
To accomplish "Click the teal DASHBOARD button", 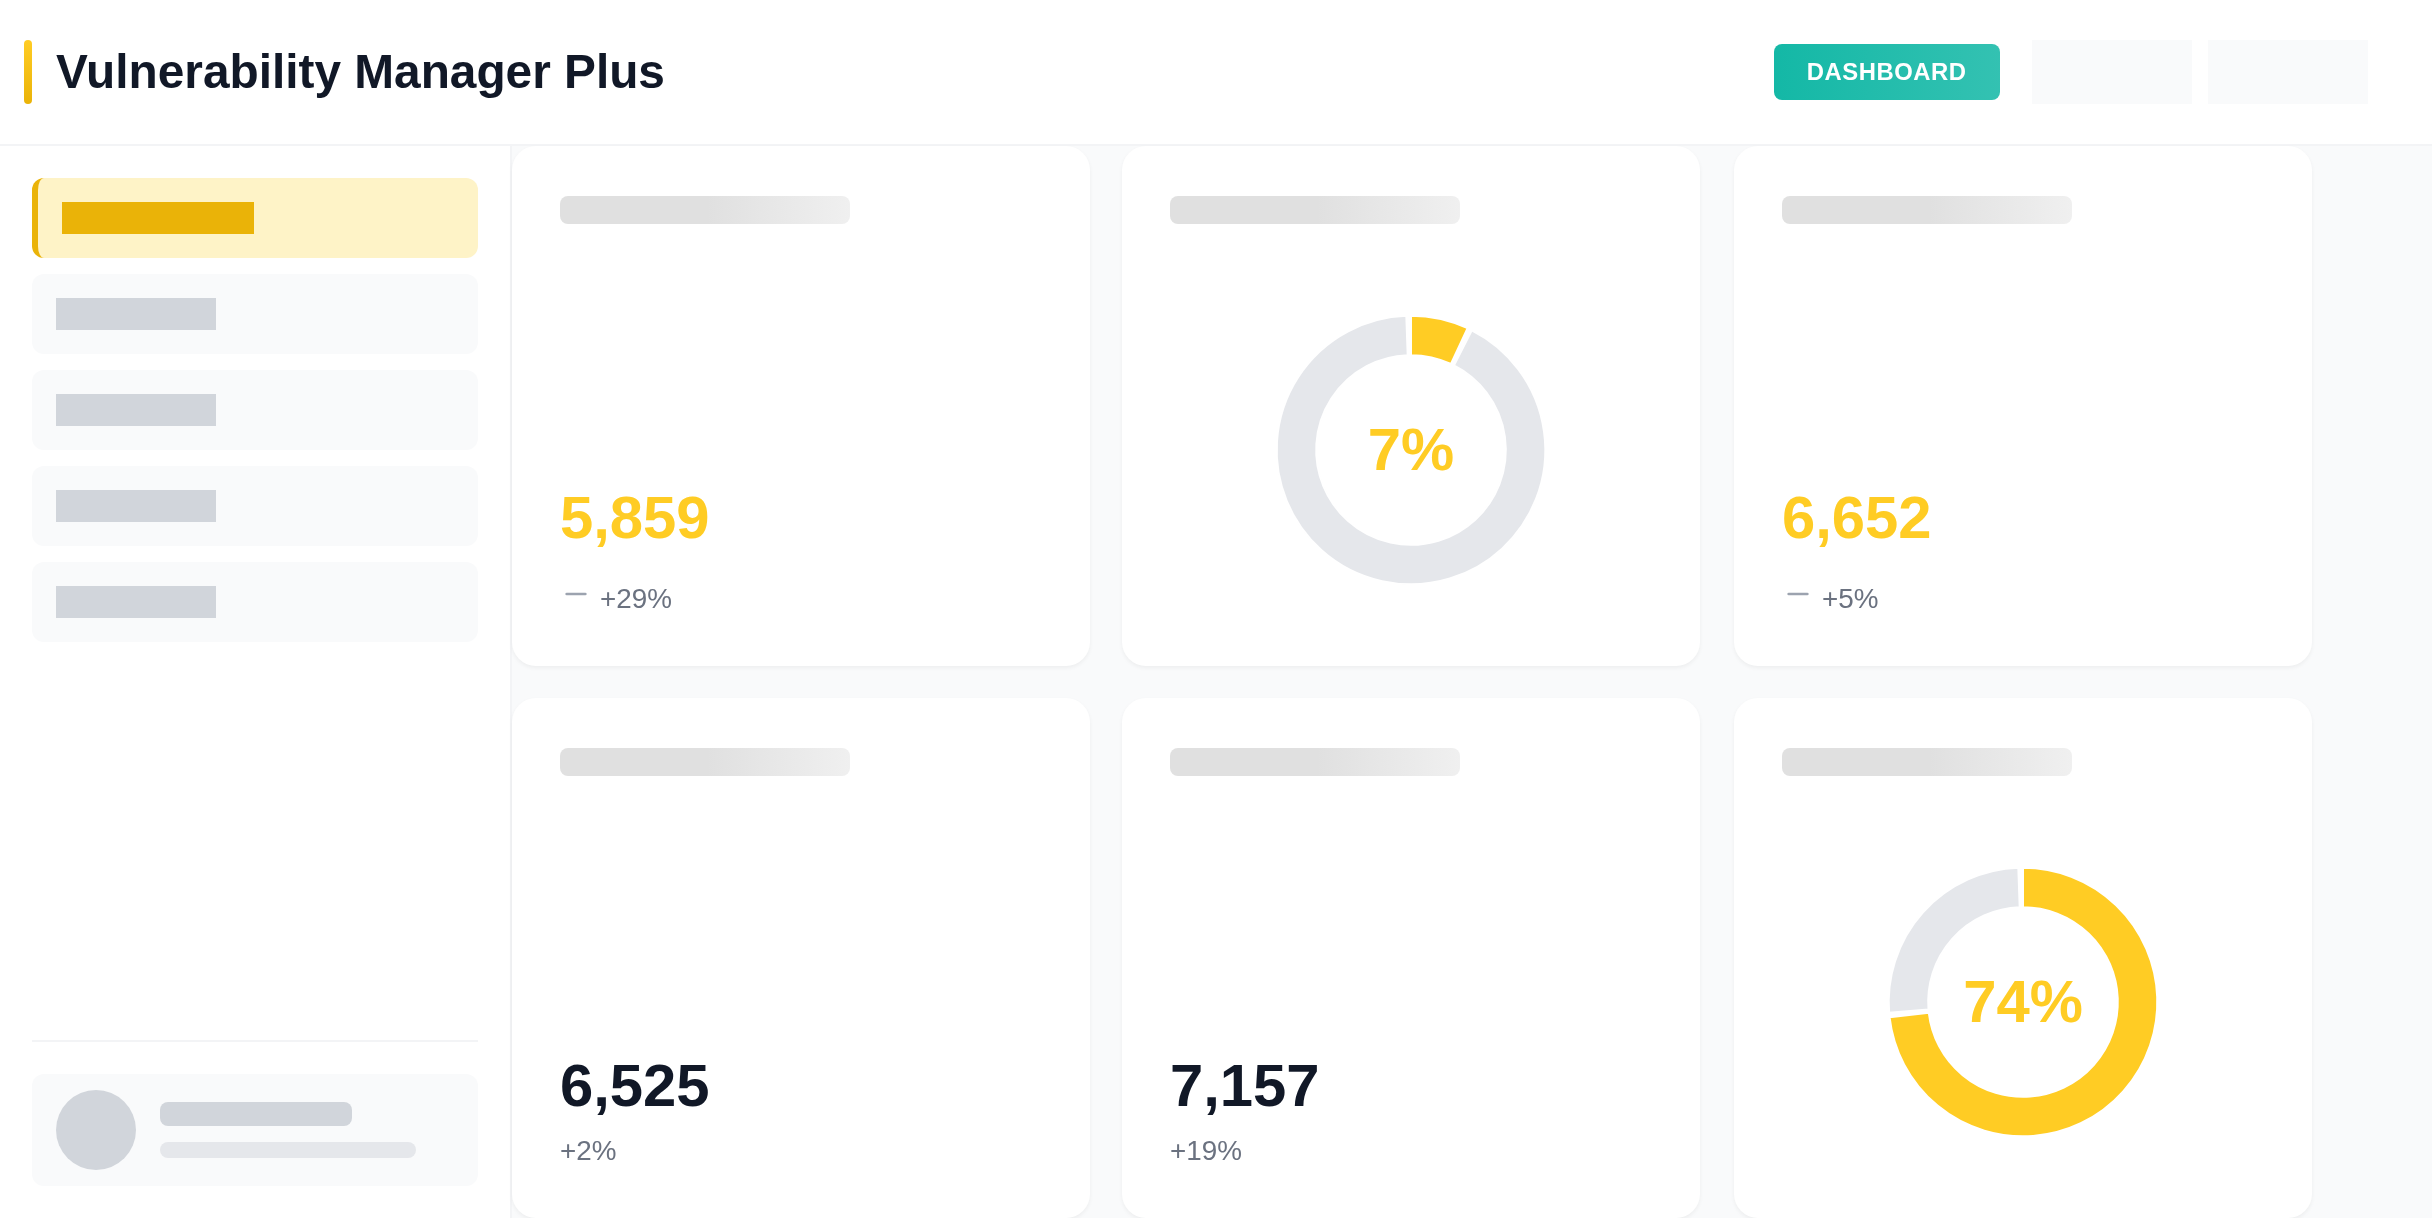I will [1886, 72].
